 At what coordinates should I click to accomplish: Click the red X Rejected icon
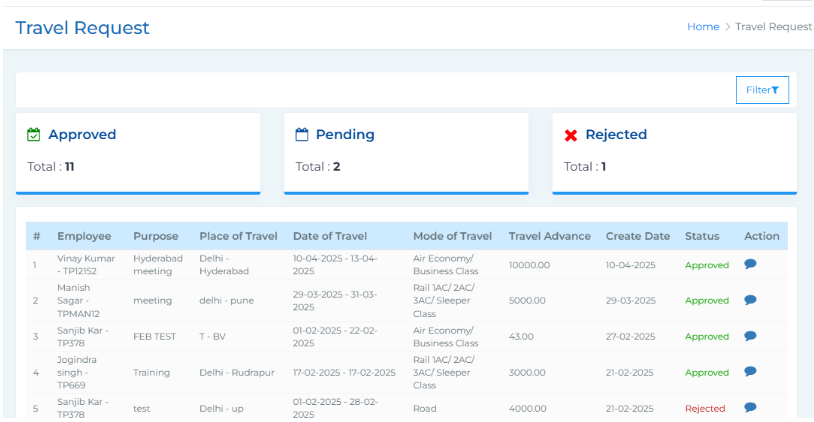pos(571,135)
